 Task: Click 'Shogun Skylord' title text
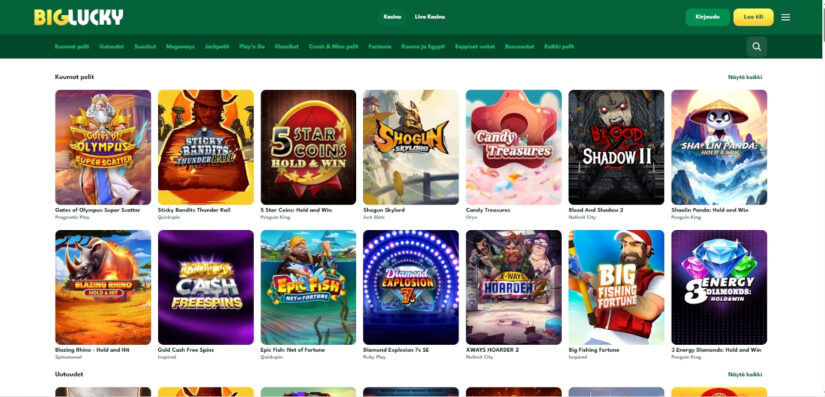384,210
